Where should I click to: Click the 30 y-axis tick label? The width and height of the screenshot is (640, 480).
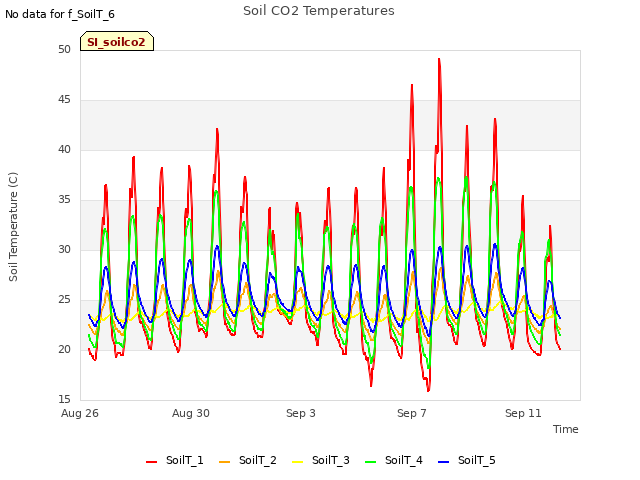click(64, 249)
